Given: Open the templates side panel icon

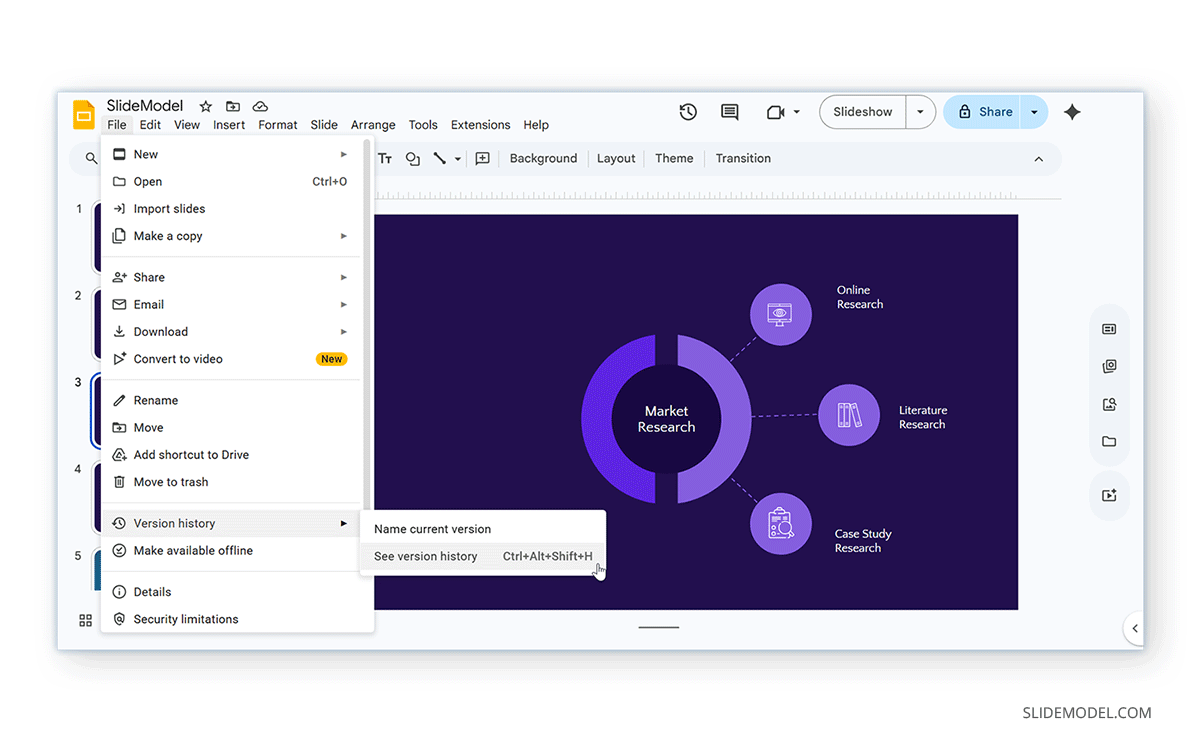Looking at the screenshot, I should click(x=1109, y=367).
